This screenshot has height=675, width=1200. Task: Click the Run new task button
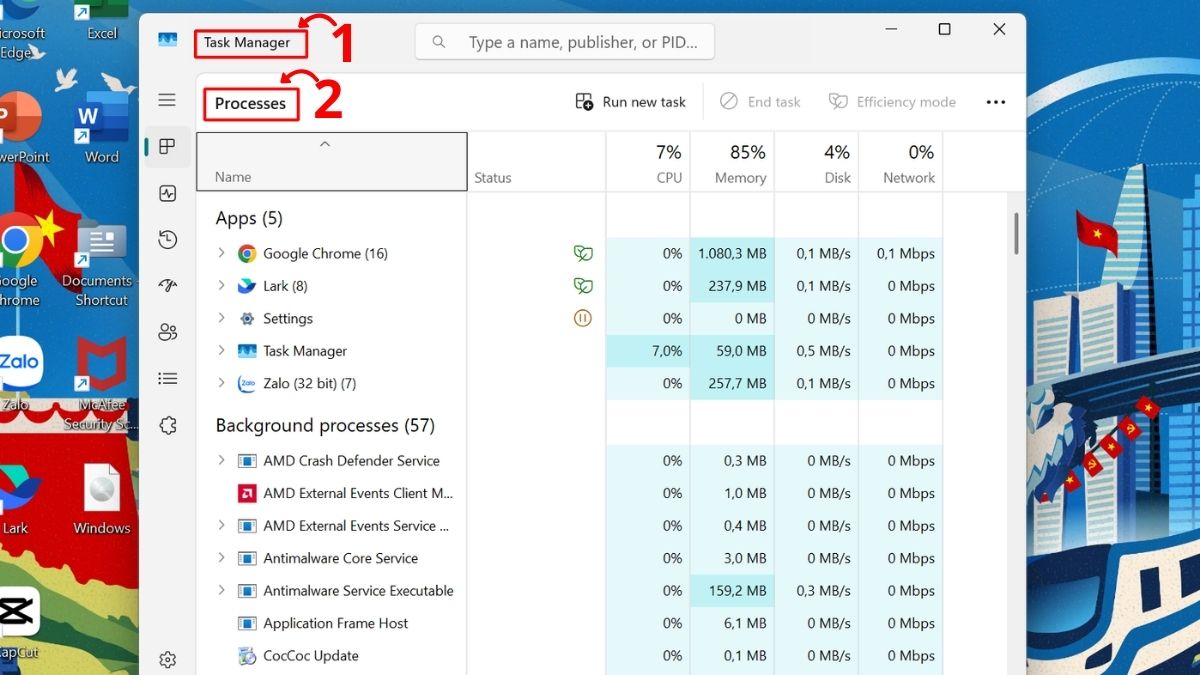[630, 101]
